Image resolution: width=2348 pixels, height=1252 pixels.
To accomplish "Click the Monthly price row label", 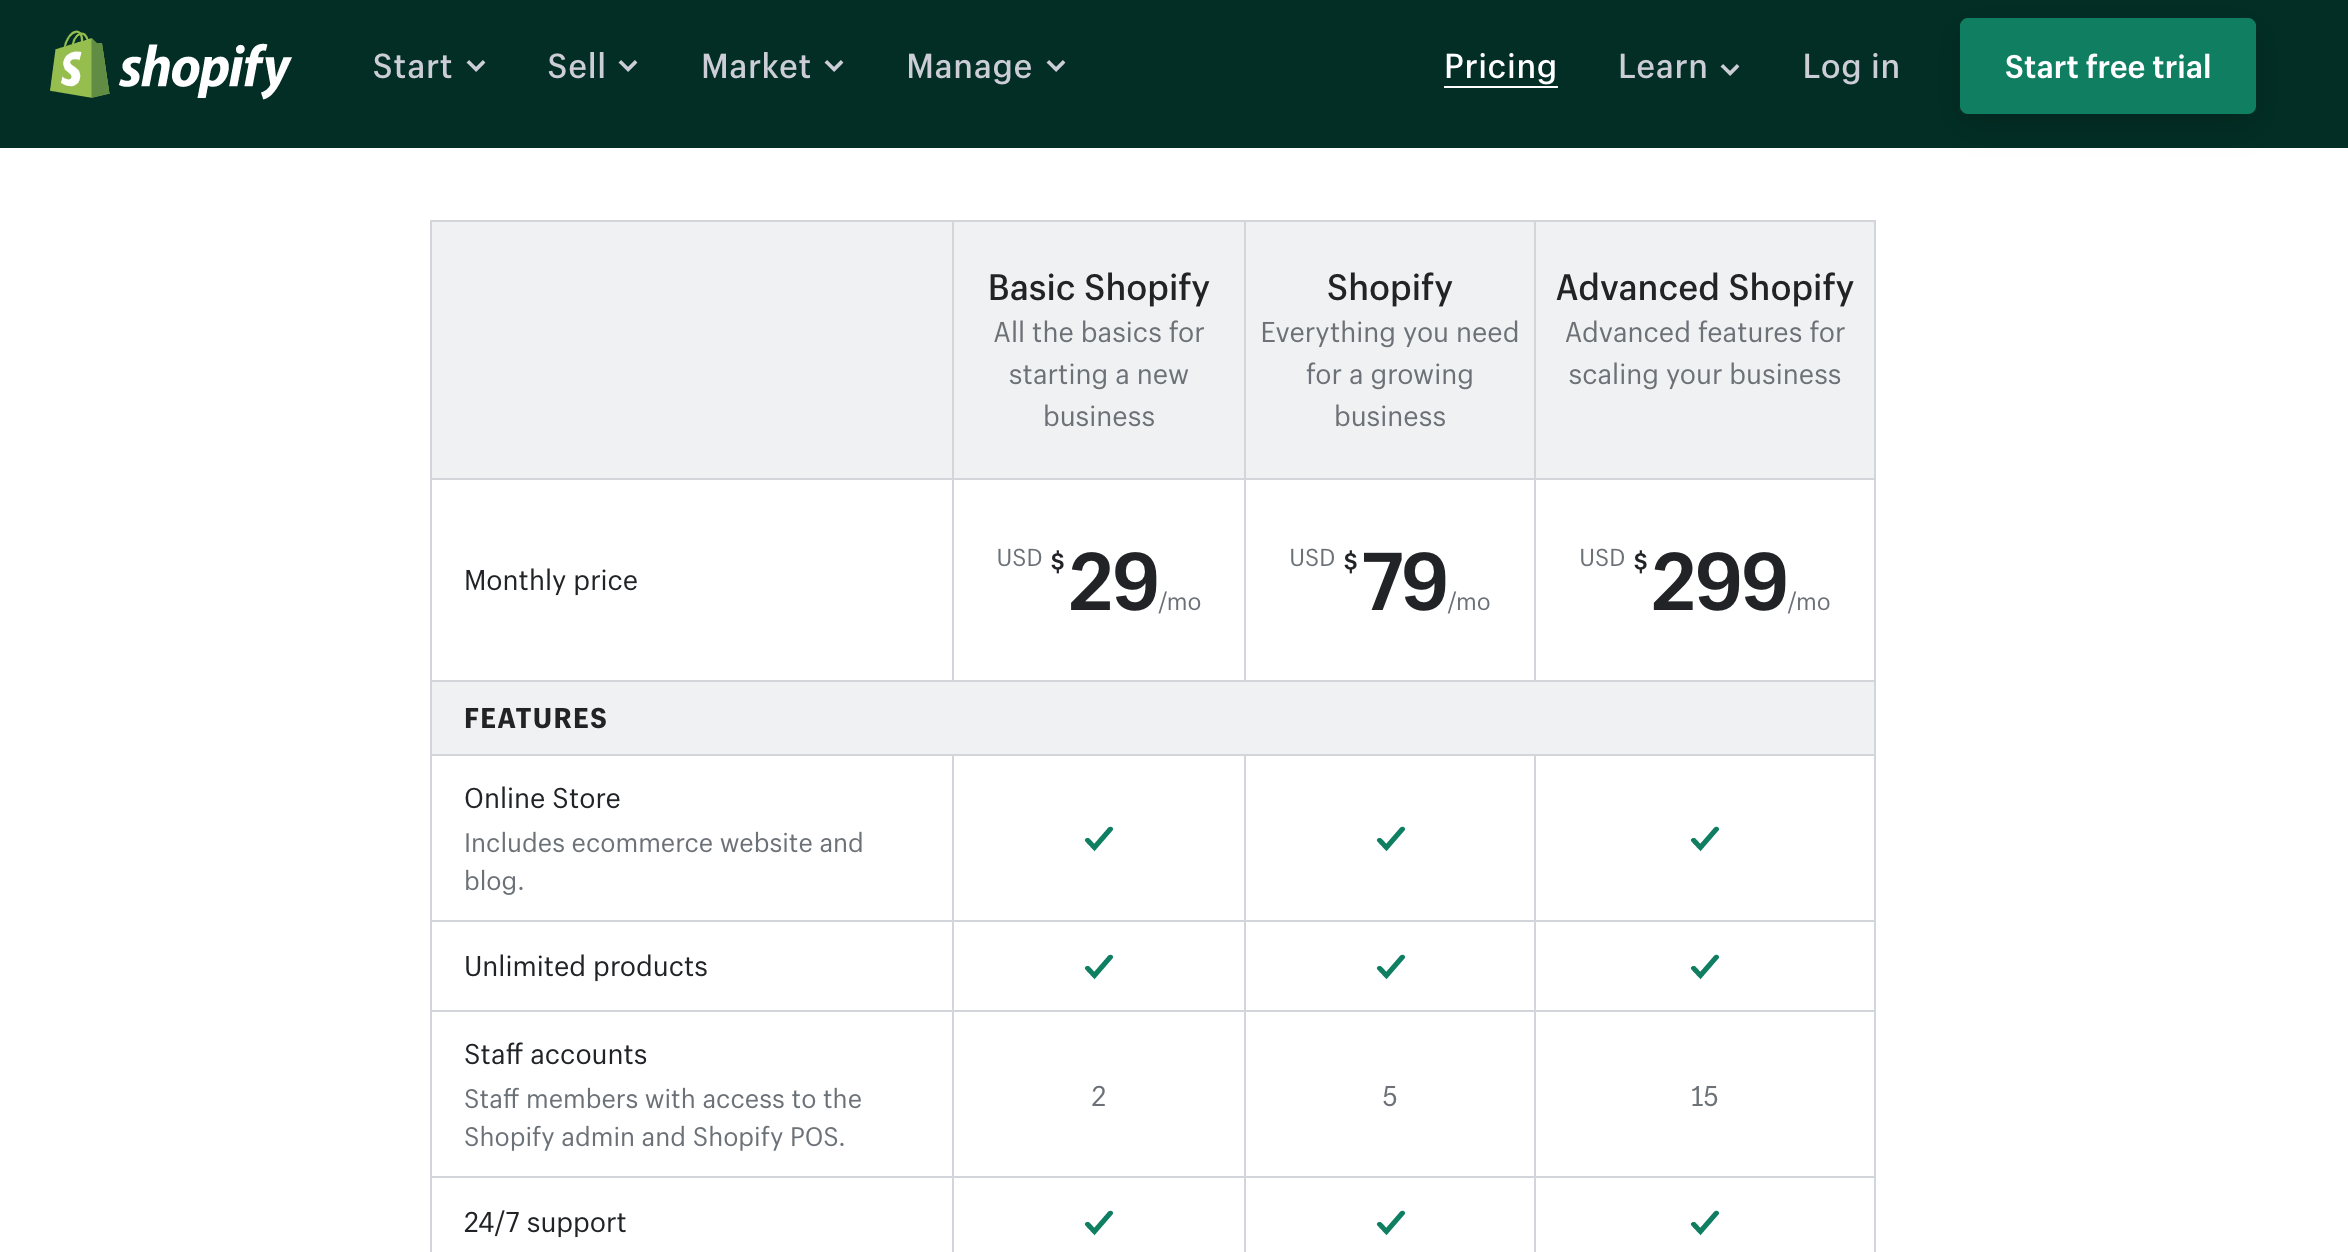I will tap(551, 580).
